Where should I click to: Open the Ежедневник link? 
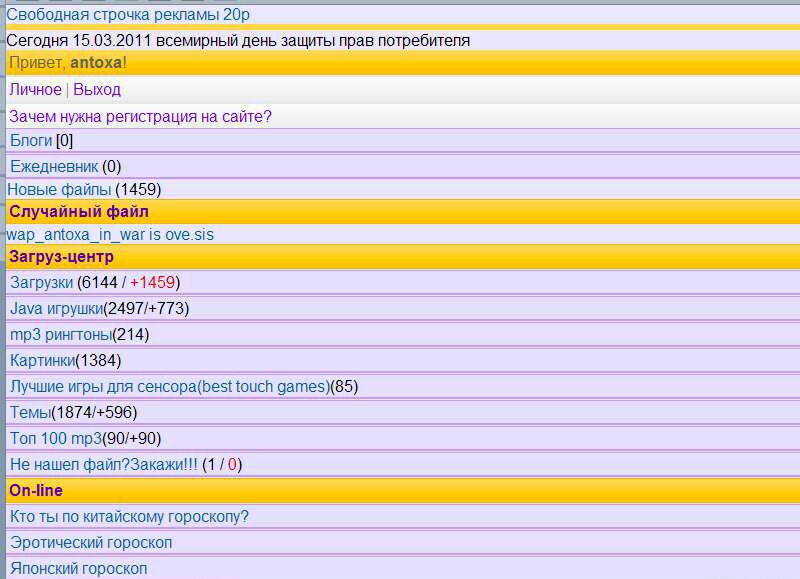[54, 167]
